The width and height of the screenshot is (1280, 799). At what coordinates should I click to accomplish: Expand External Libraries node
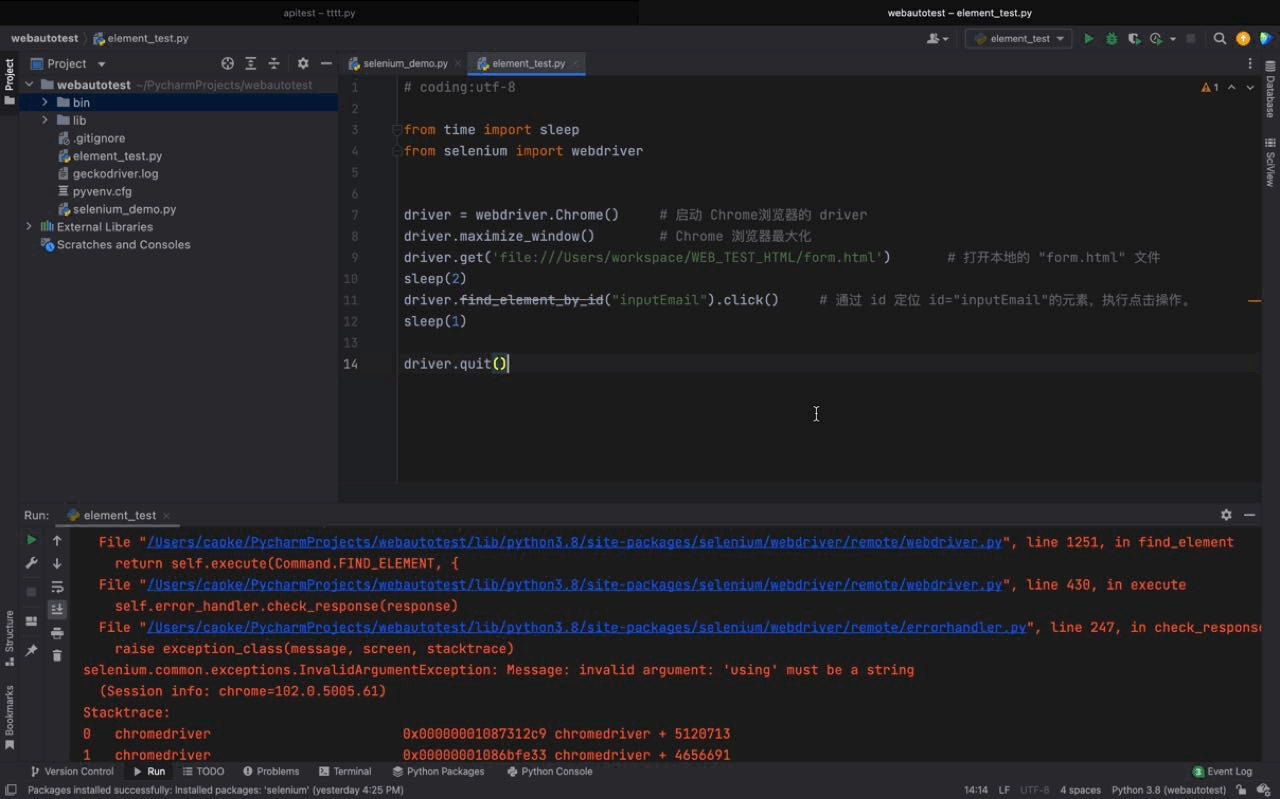(29, 227)
